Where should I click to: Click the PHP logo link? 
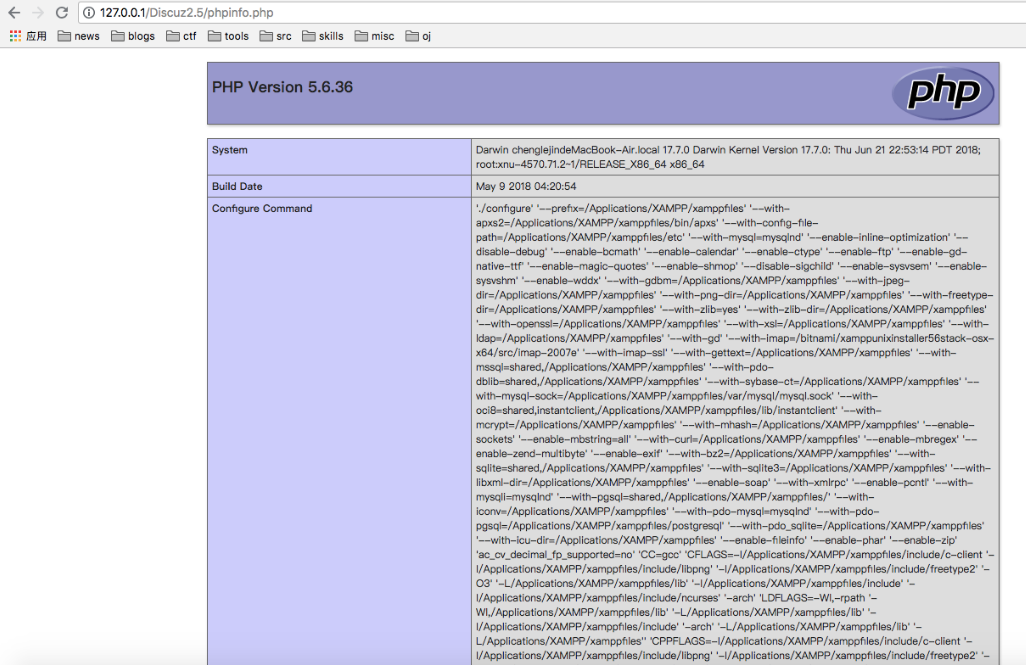(x=943, y=93)
